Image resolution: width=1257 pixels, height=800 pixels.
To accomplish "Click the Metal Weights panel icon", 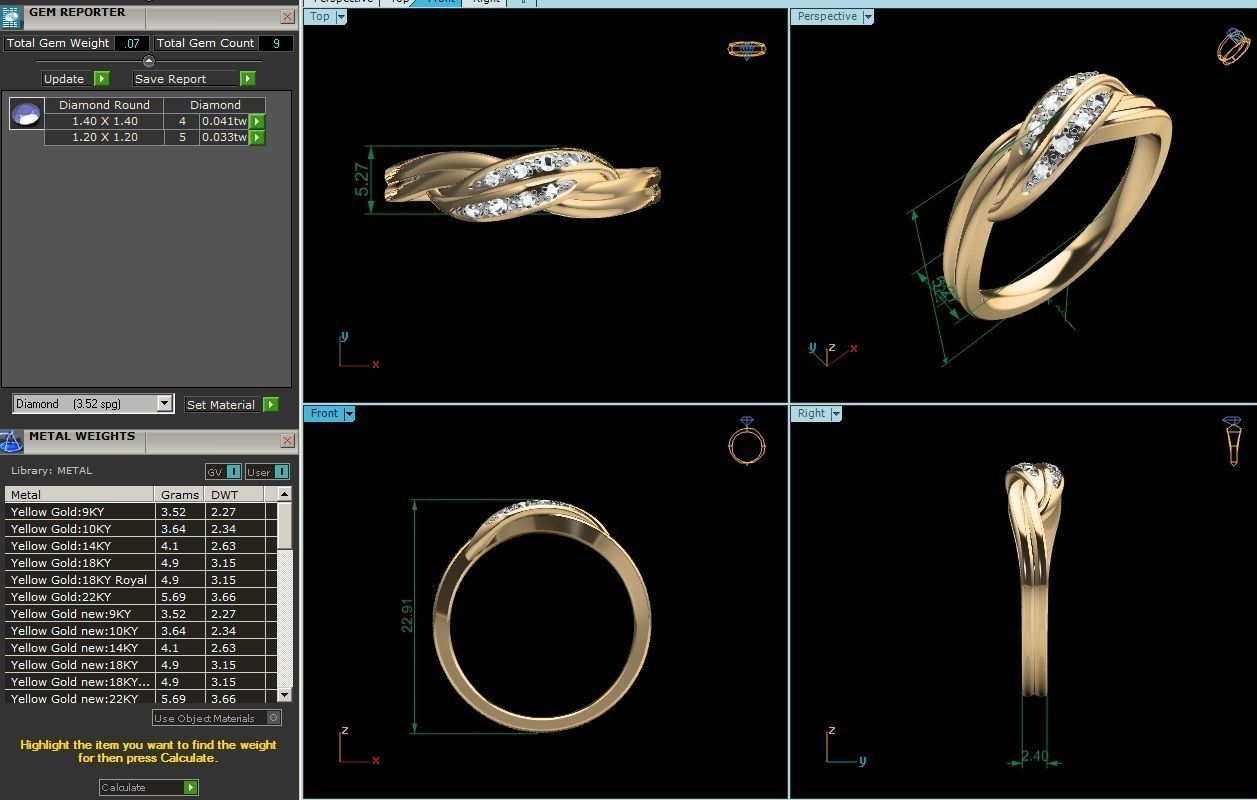I will (11, 441).
